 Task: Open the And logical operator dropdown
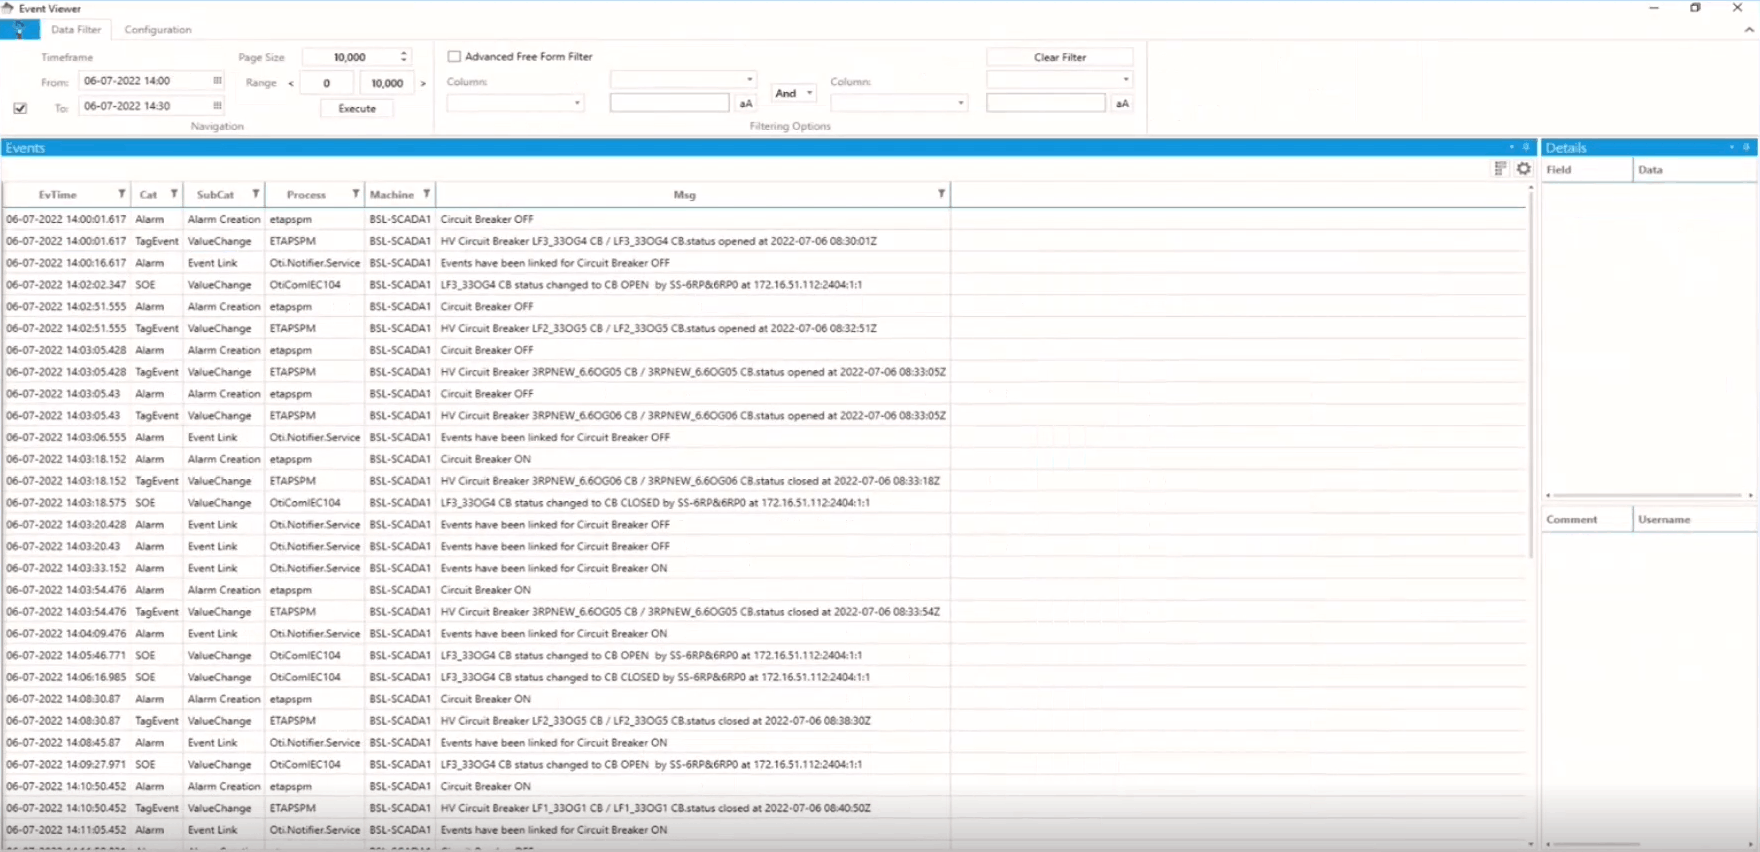tap(794, 93)
